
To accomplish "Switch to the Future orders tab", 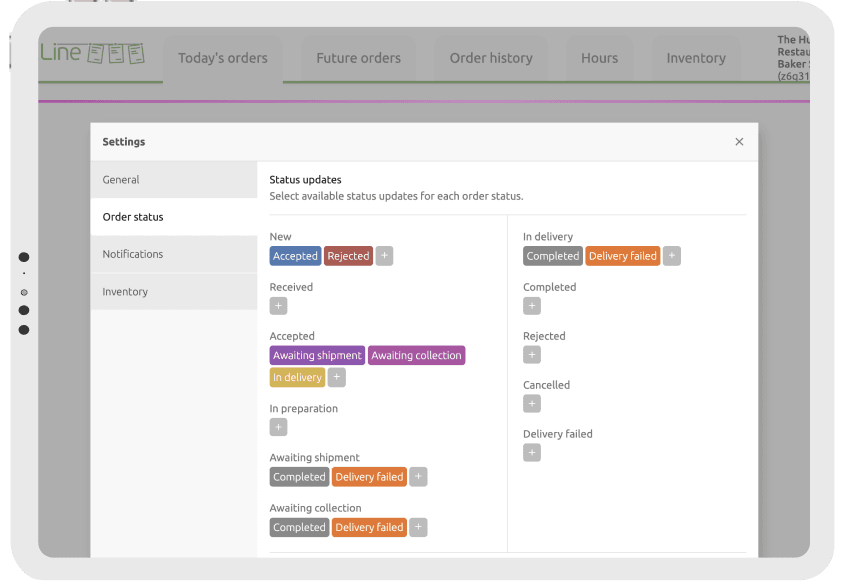I will tap(358, 58).
